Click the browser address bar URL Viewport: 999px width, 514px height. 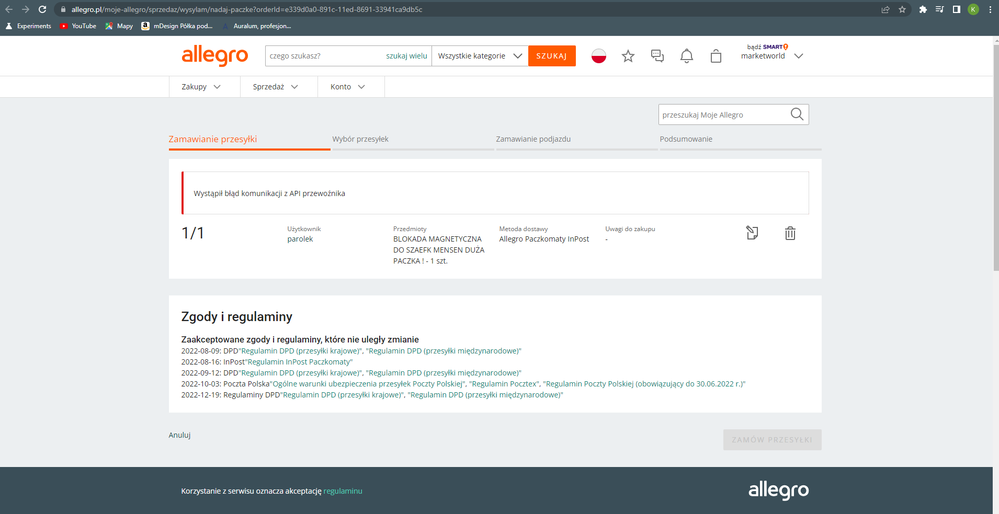(x=245, y=10)
